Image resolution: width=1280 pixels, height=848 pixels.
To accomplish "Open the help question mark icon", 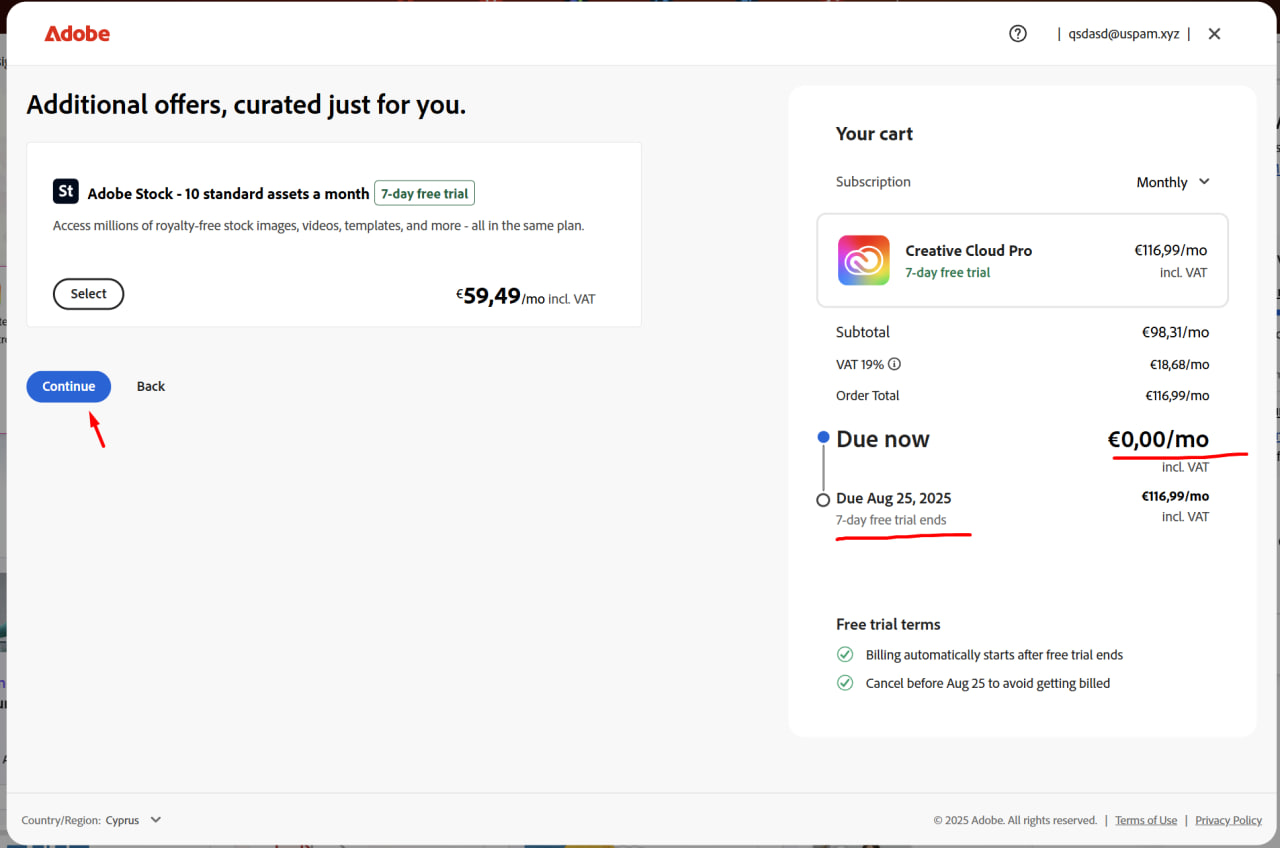I will pyautogui.click(x=1018, y=33).
